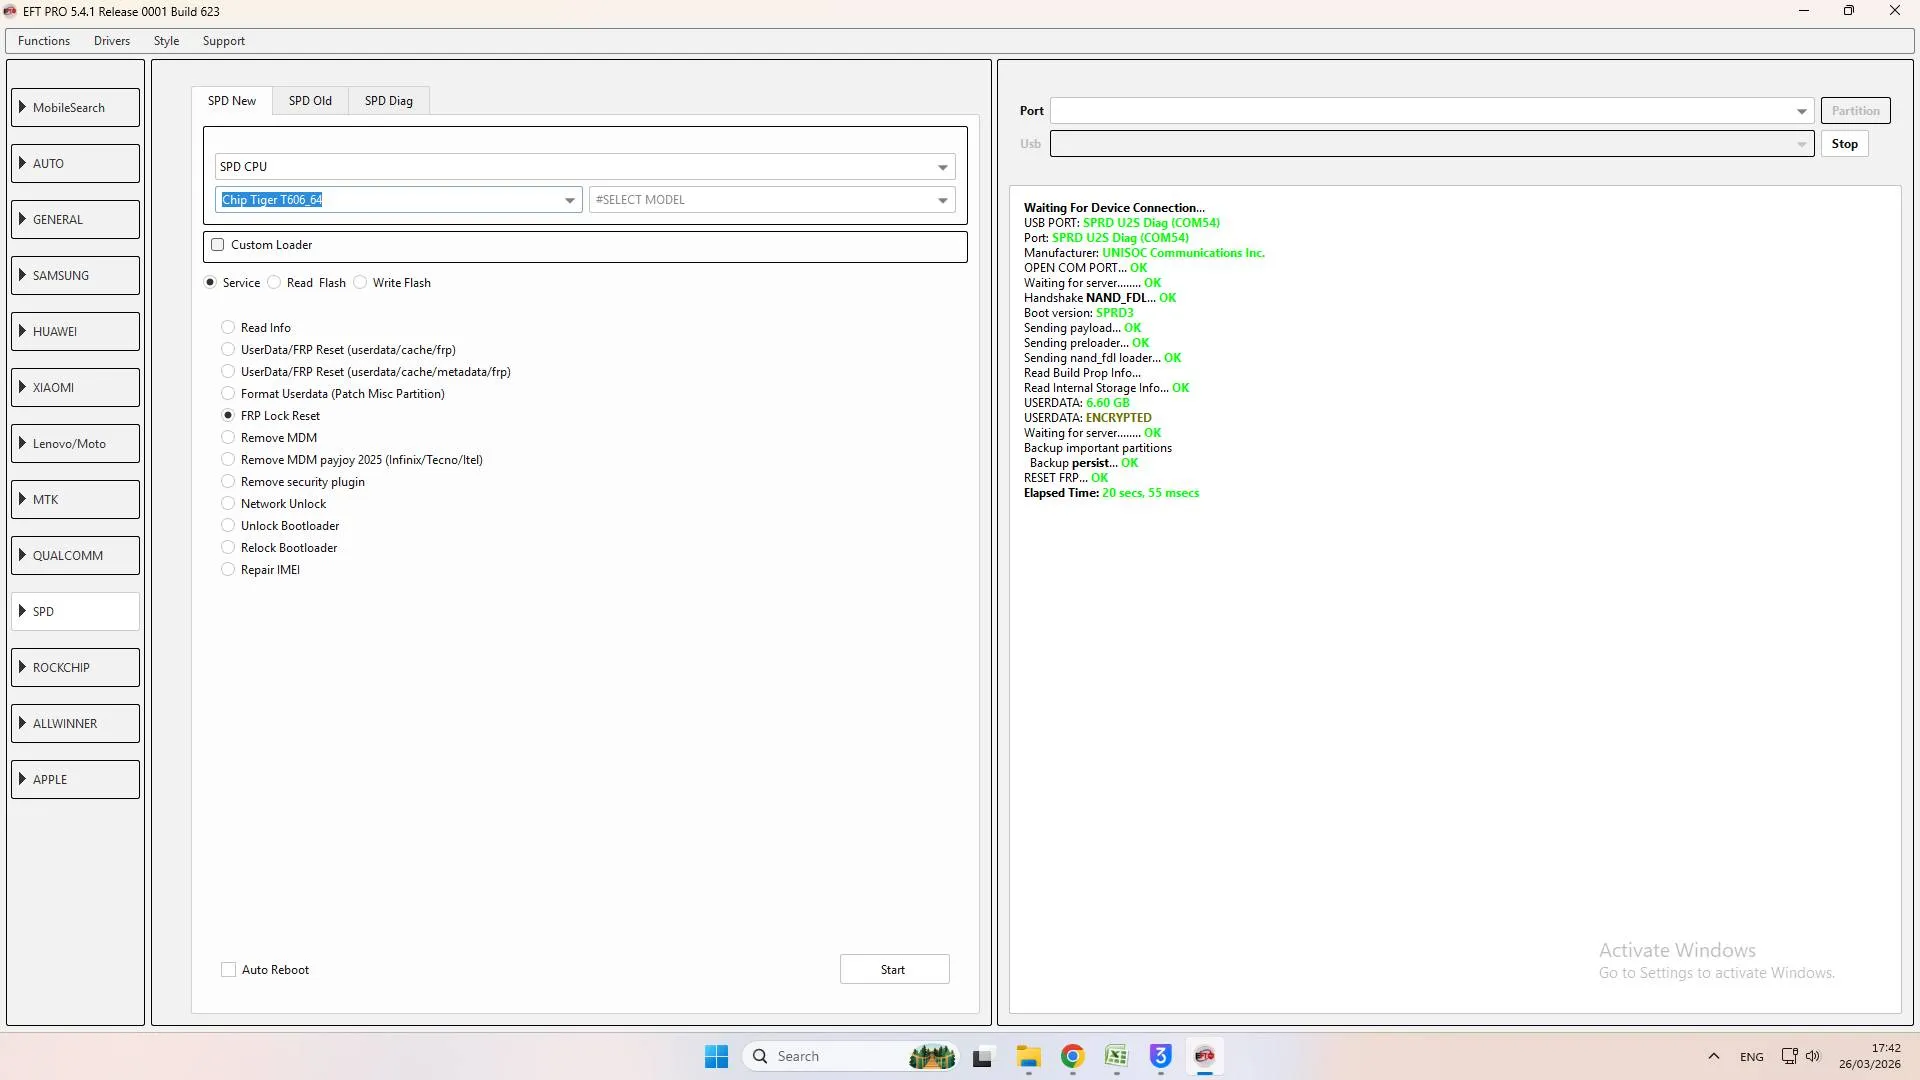1920x1080 pixels.
Task: Choose the Remove MDM radio option
Action: (x=228, y=438)
